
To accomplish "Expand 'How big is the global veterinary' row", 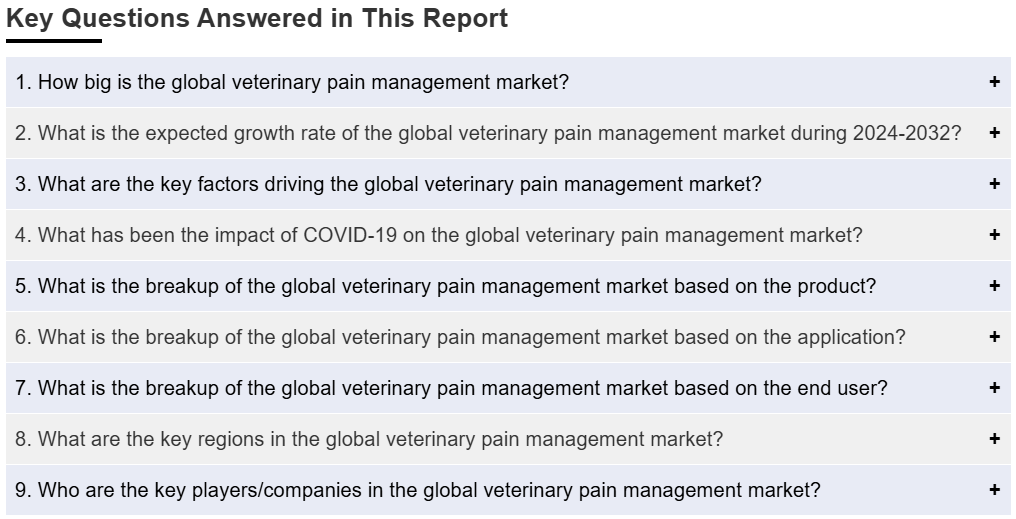I will [x=508, y=82].
